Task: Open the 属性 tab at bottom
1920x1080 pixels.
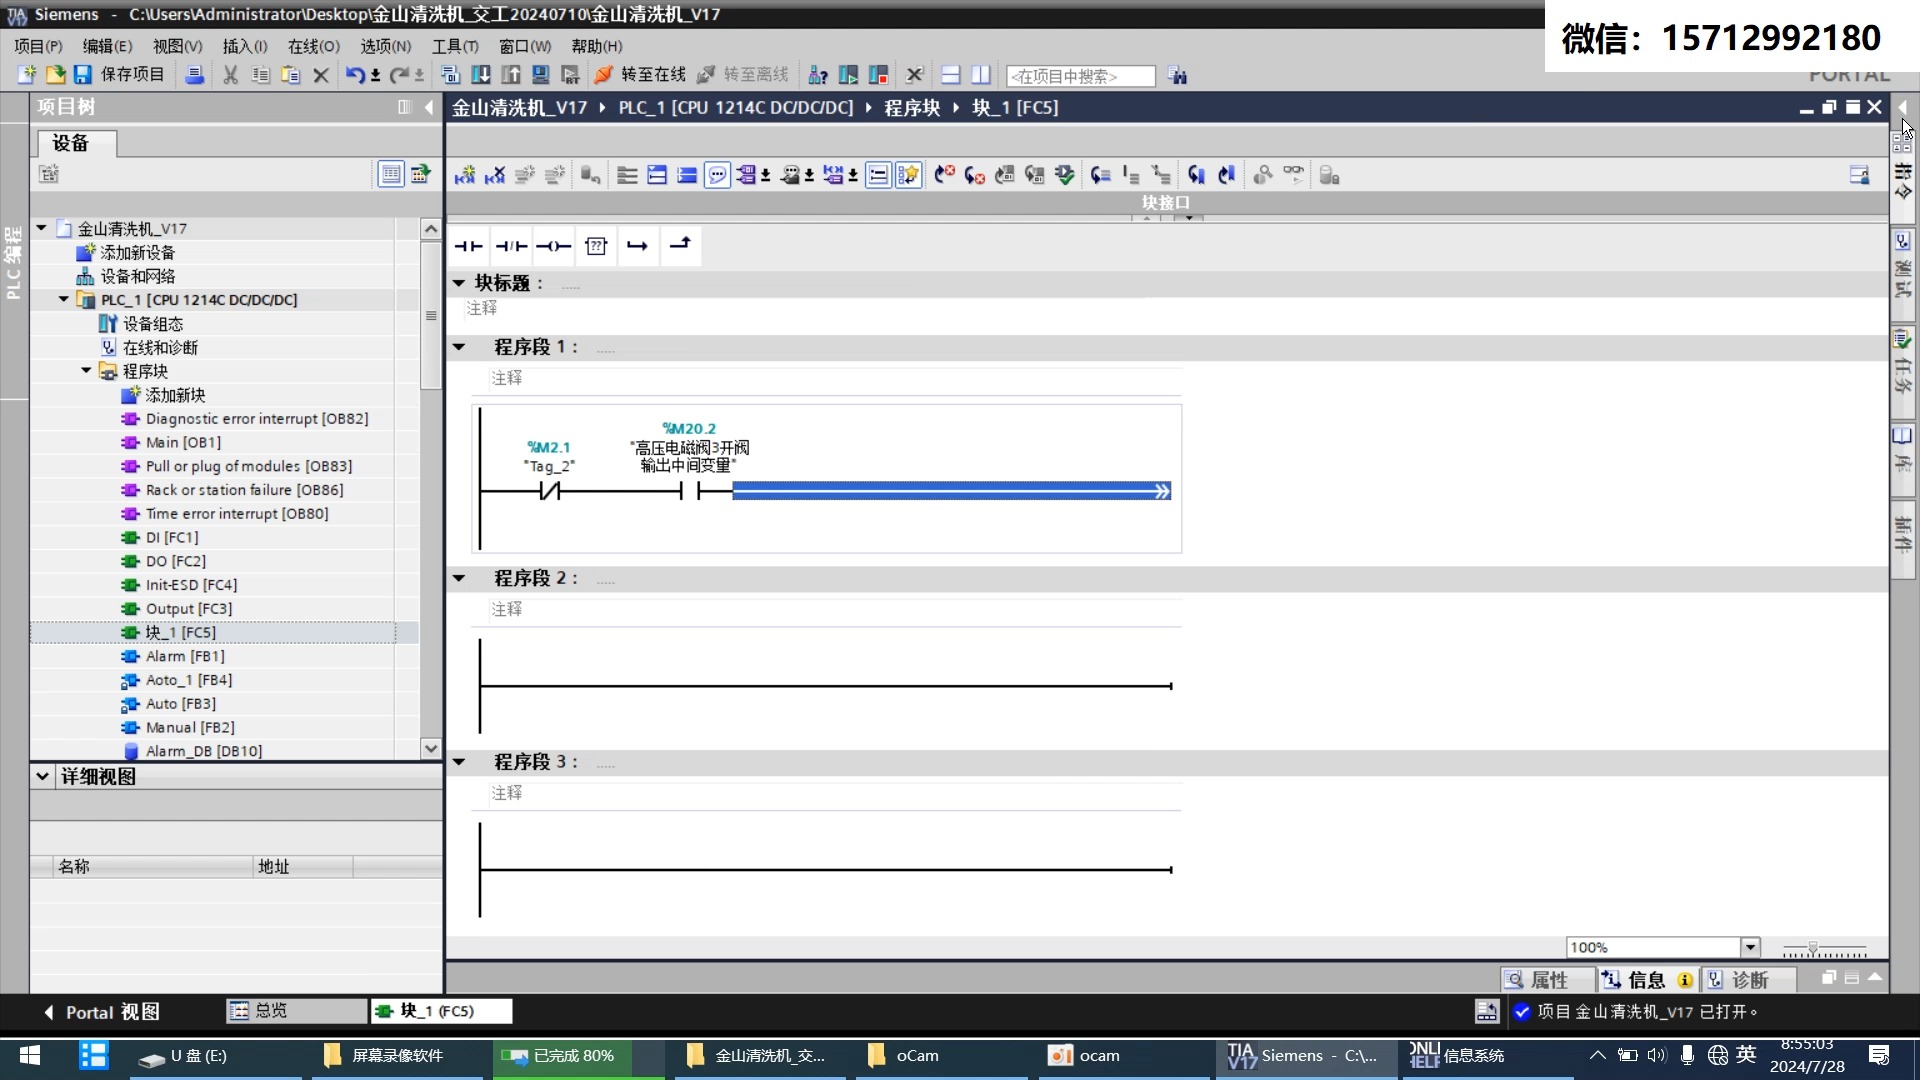Action: pos(1548,980)
